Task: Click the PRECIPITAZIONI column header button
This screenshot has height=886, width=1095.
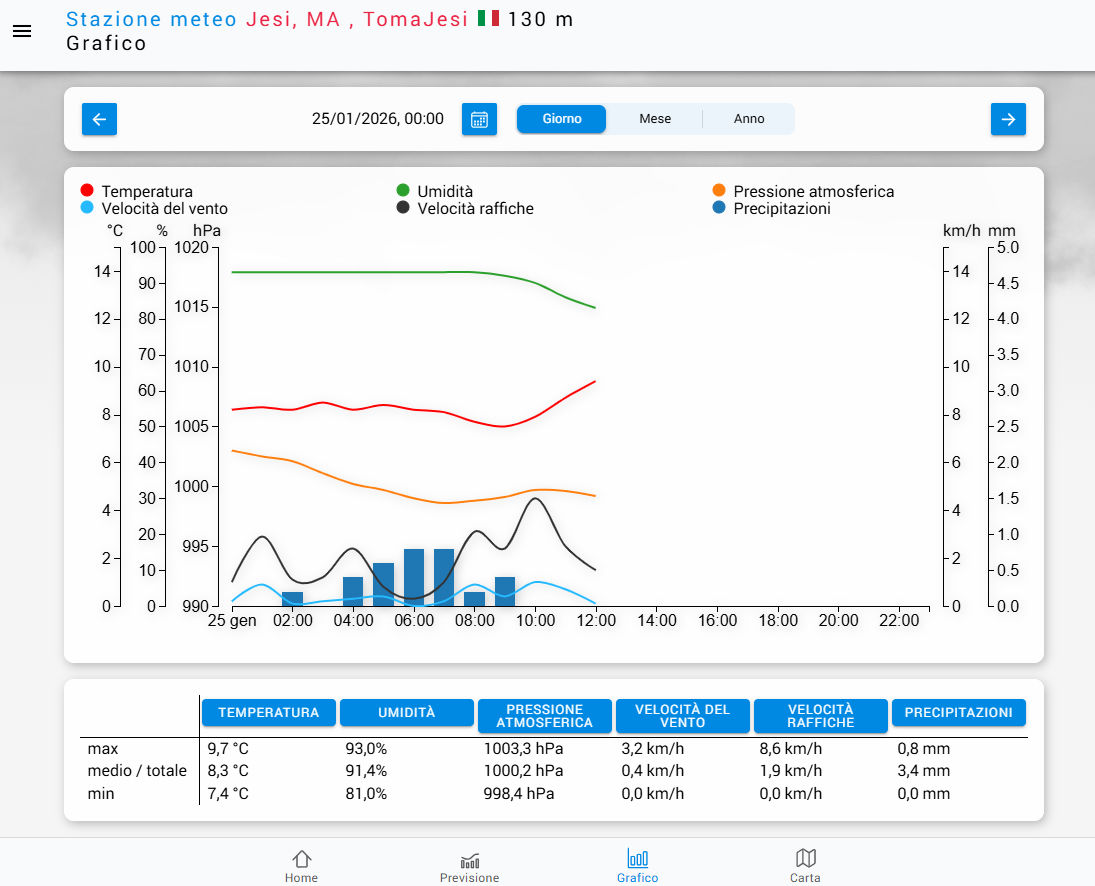Action: [958, 713]
